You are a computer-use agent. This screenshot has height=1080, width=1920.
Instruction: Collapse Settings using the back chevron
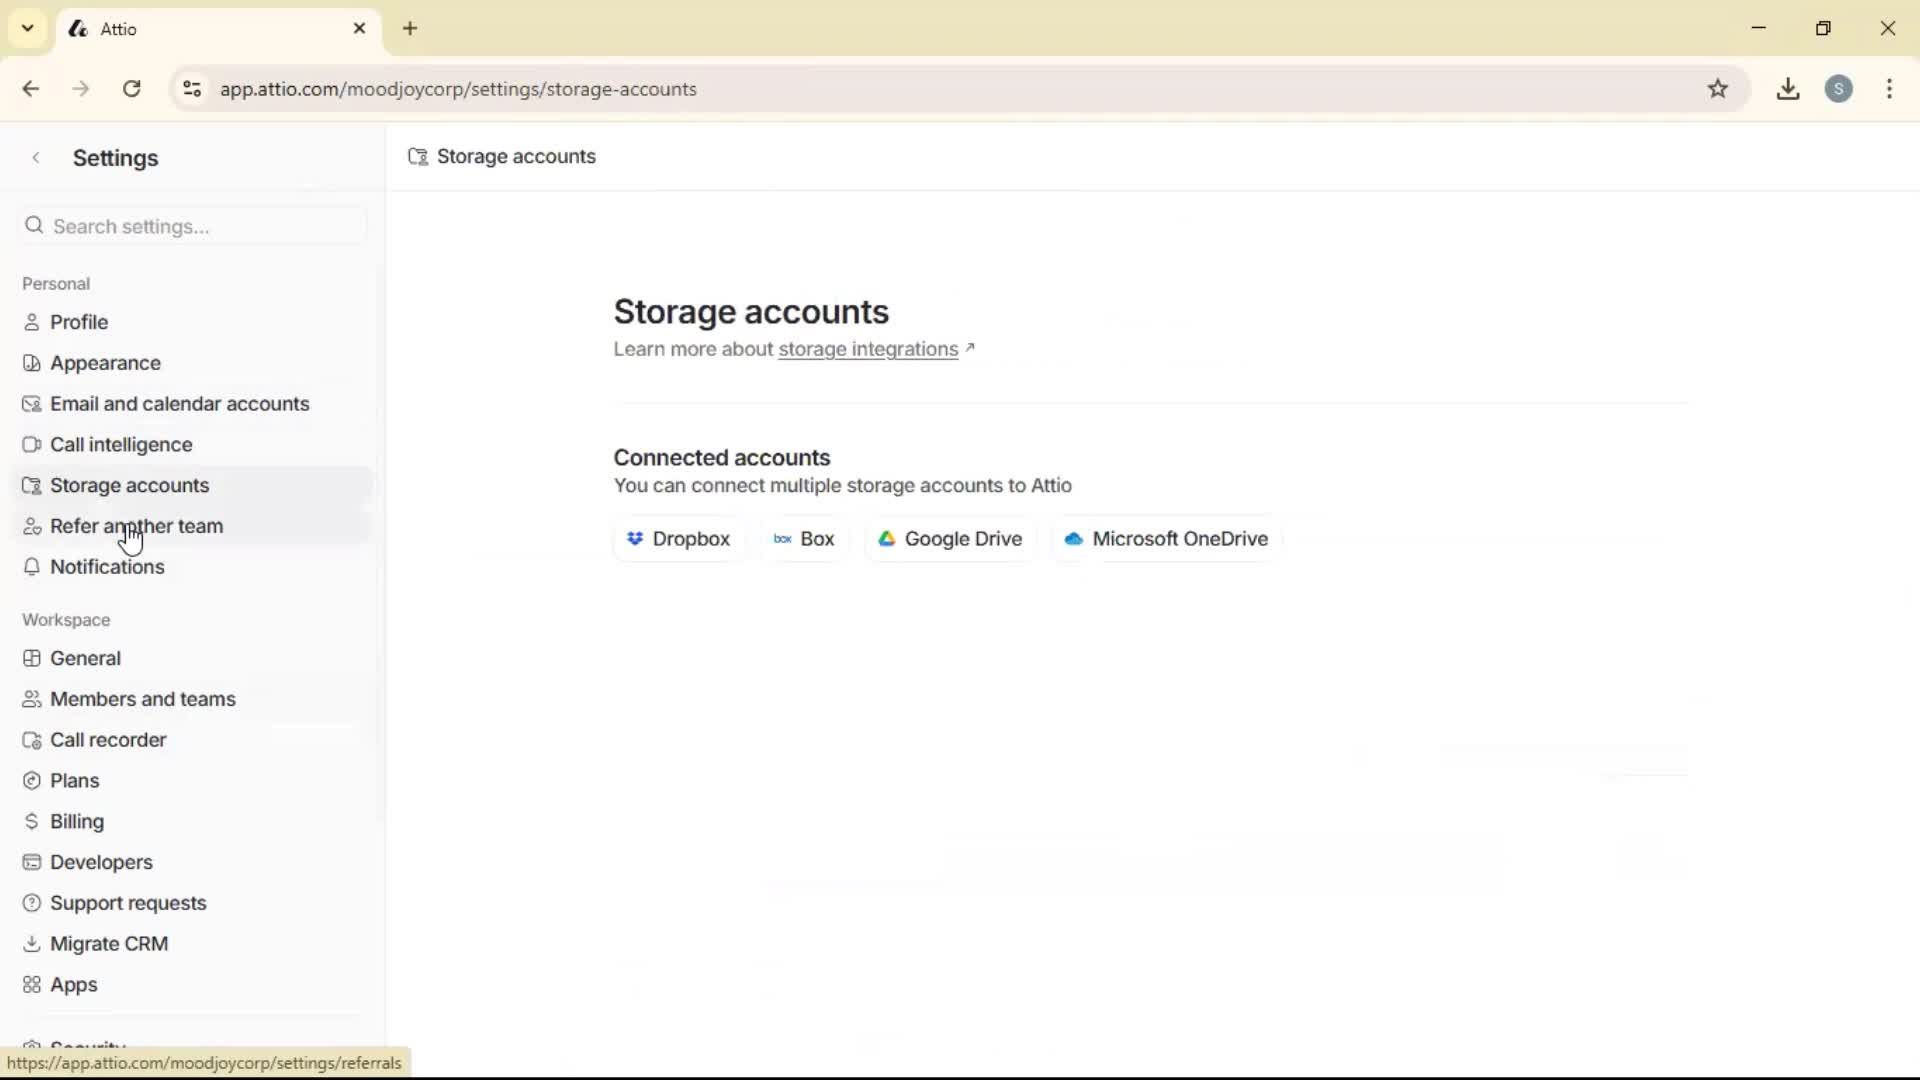pyautogui.click(x=36, y=157)
